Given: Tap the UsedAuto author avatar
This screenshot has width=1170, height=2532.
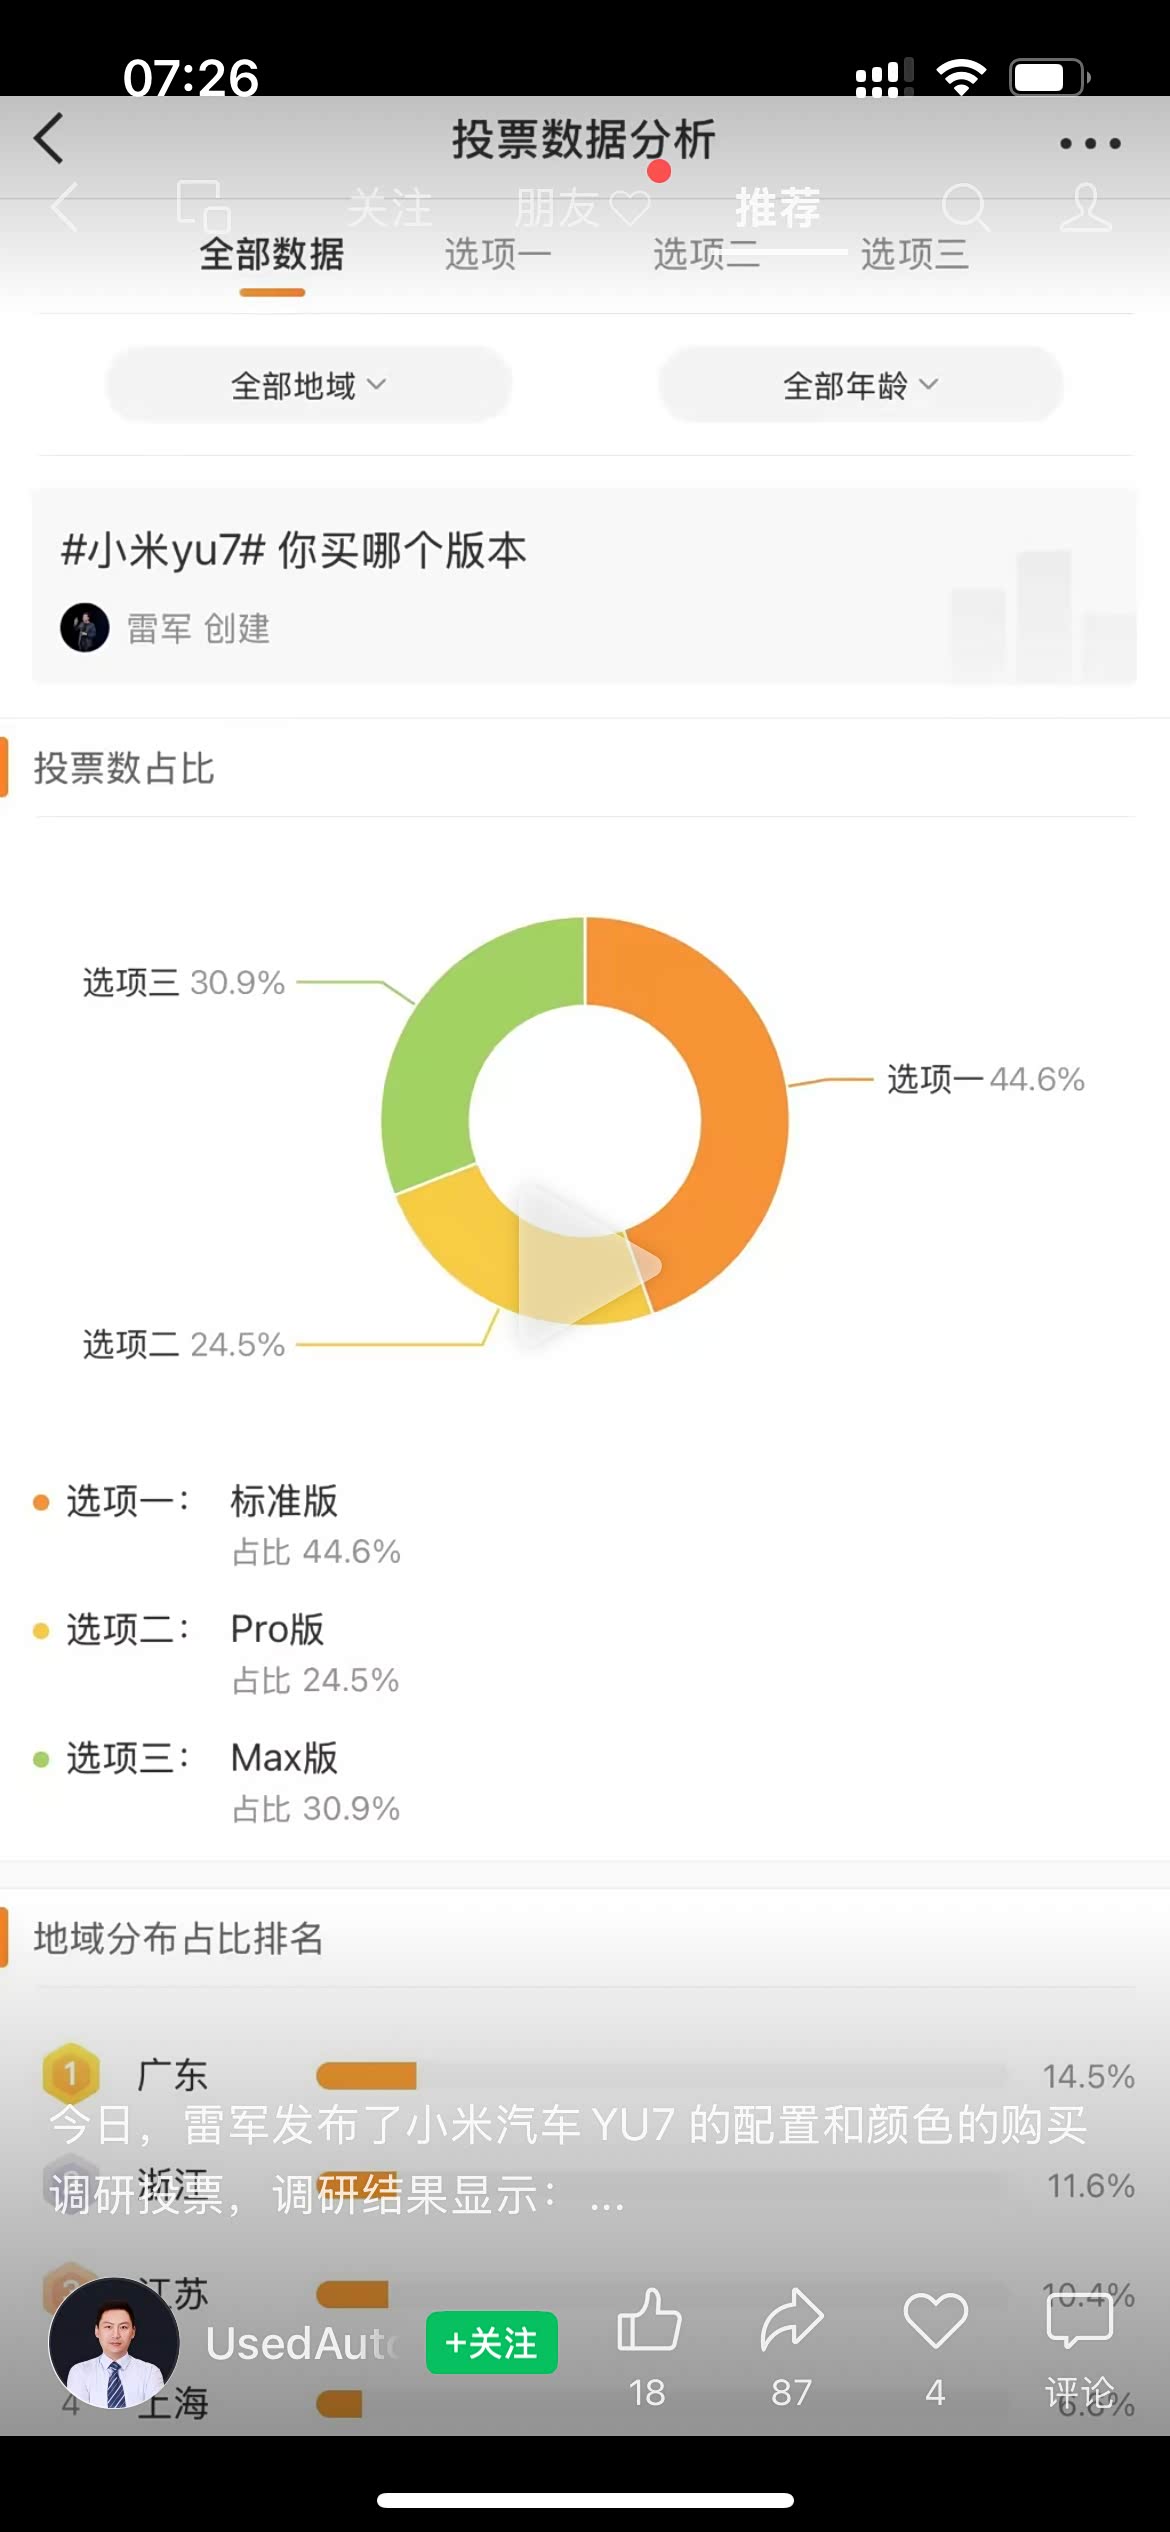Looking at the screenshot, I should 114,2342.
